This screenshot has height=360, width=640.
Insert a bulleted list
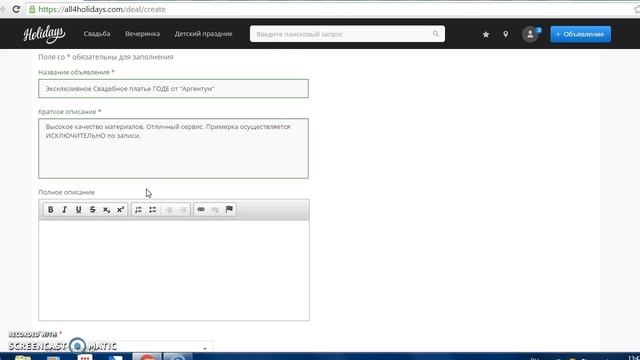(x=153, y=209)
